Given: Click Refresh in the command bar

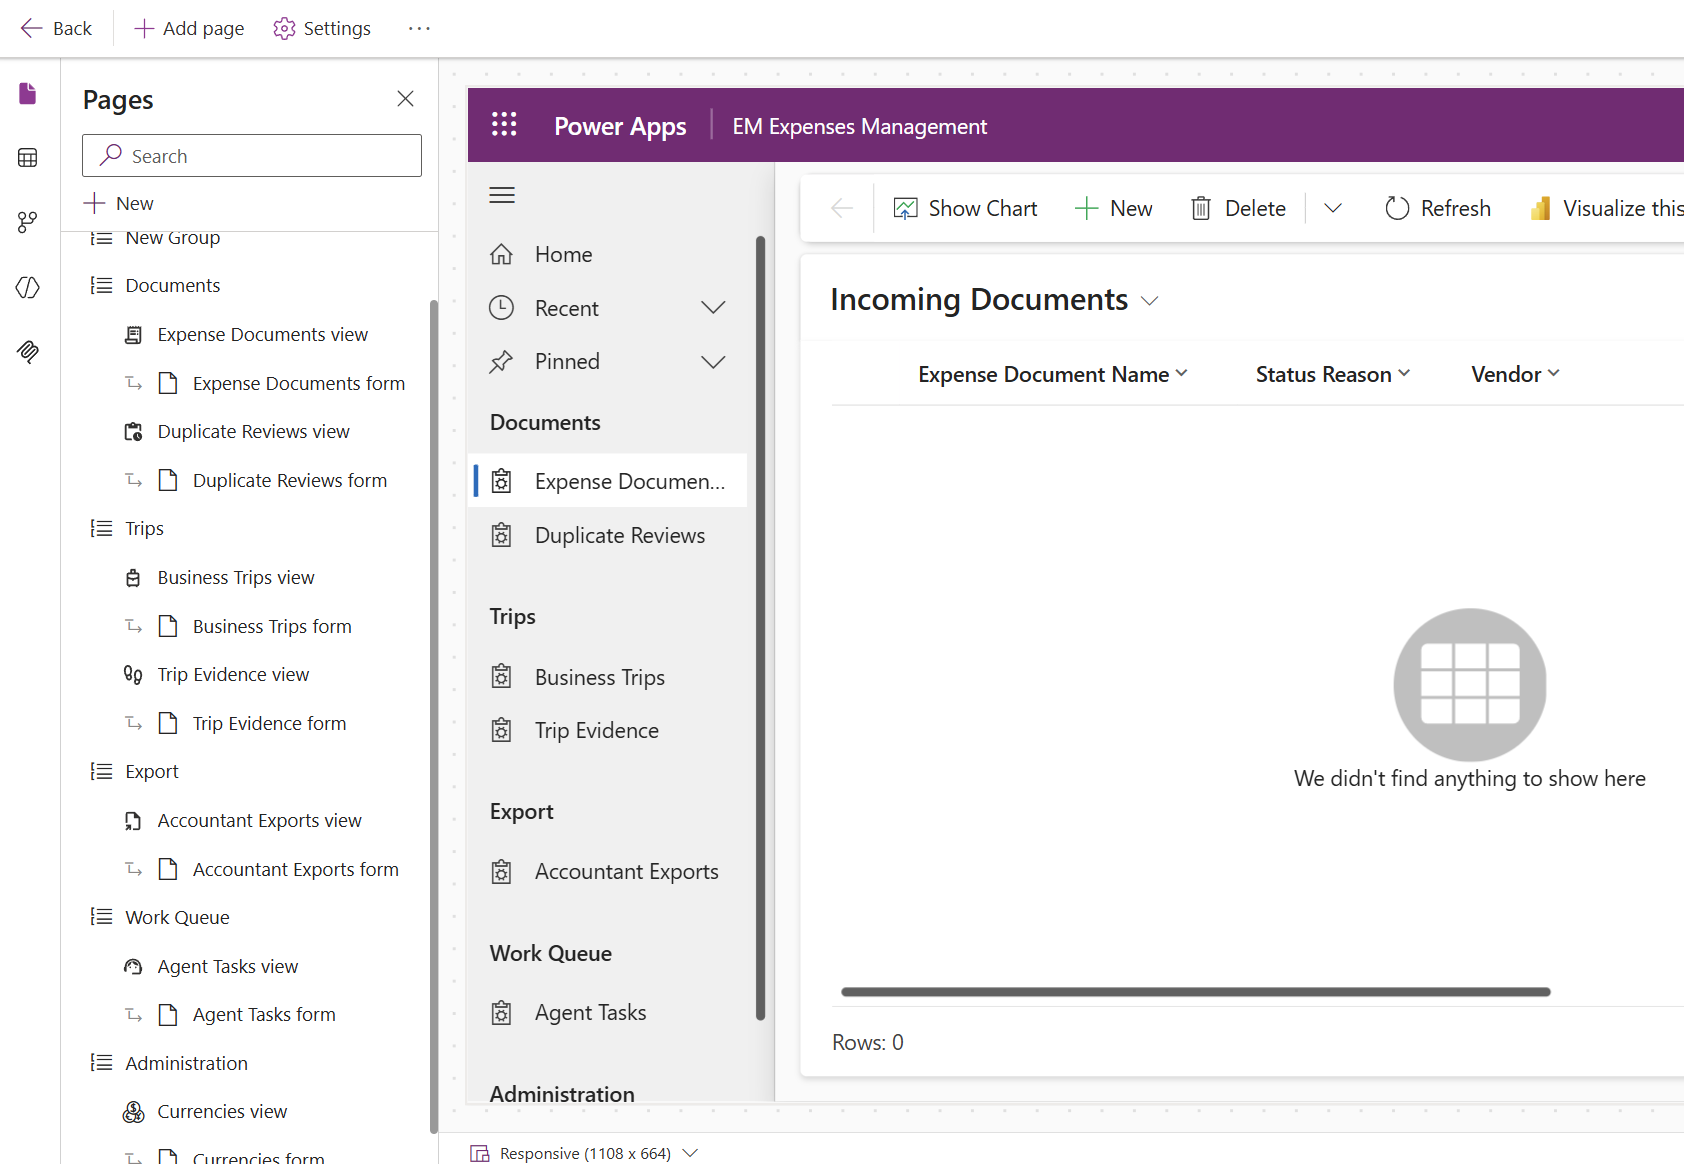Looking at the screenshot, I should point(1438,208).
